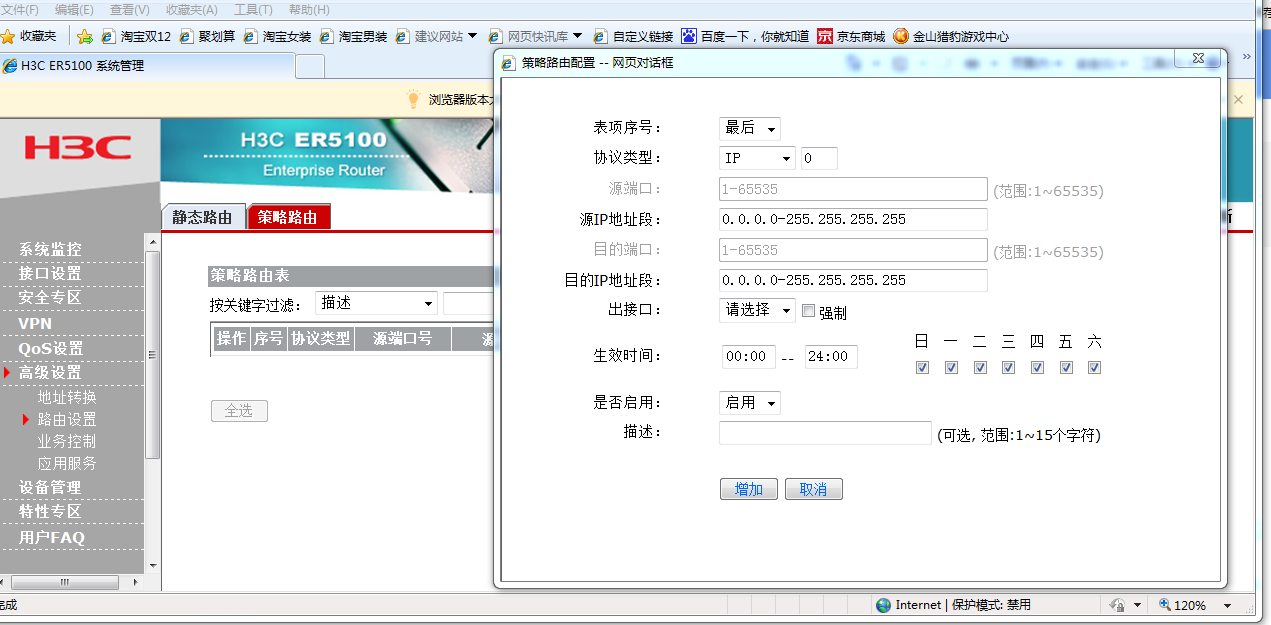This screenshot has width=1271, height=625.
Task: Open the 网页快讯库 bookmark
Action: pos(535,36)
